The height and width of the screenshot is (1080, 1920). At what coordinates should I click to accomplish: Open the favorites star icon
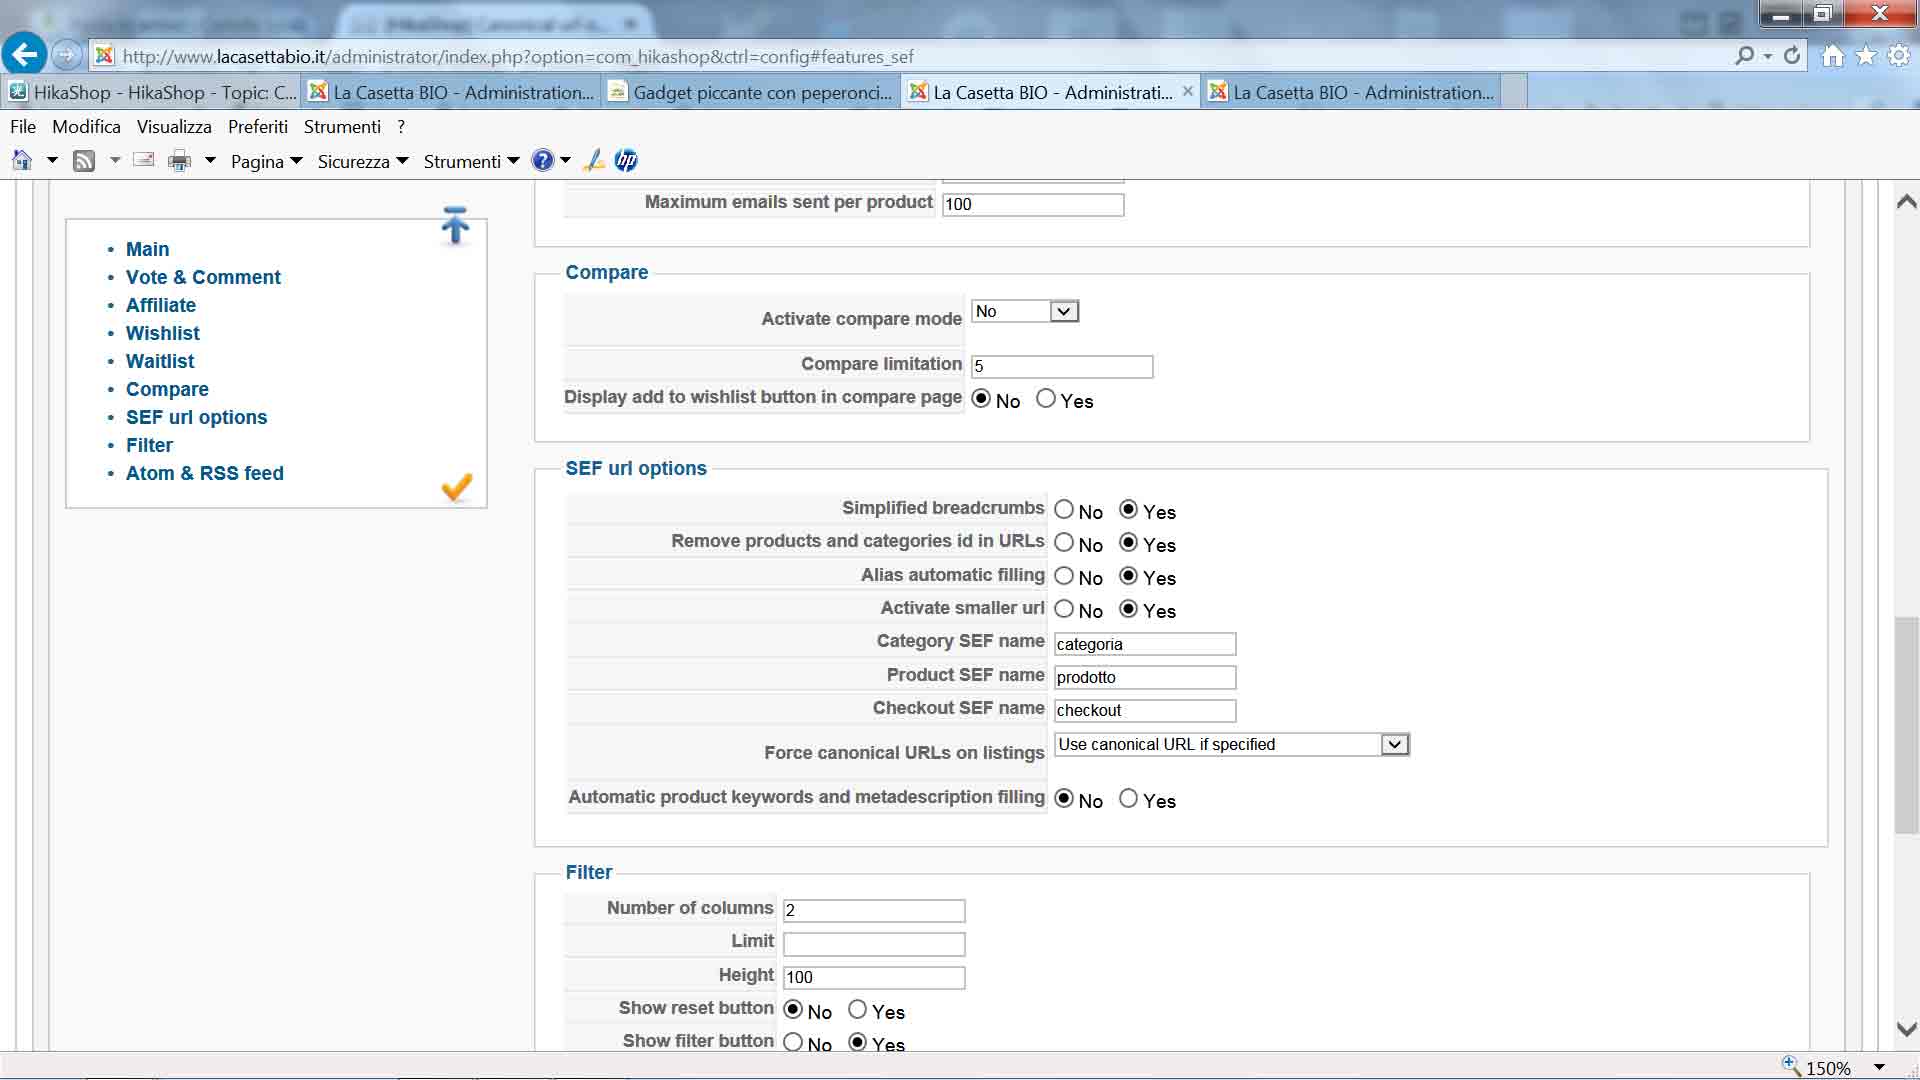pos(1866,56)
